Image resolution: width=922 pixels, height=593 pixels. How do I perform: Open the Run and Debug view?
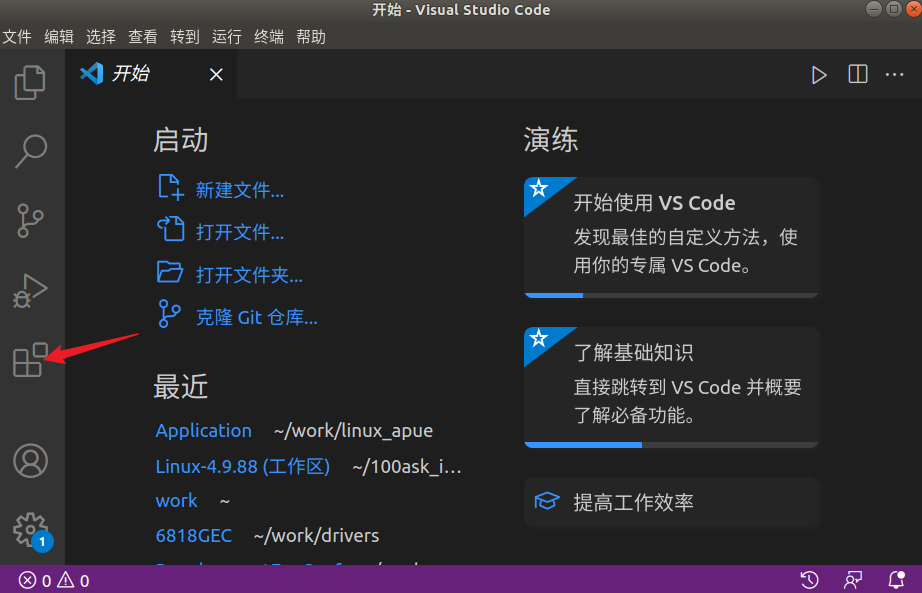pyautogui.click(x=30, y=291)
